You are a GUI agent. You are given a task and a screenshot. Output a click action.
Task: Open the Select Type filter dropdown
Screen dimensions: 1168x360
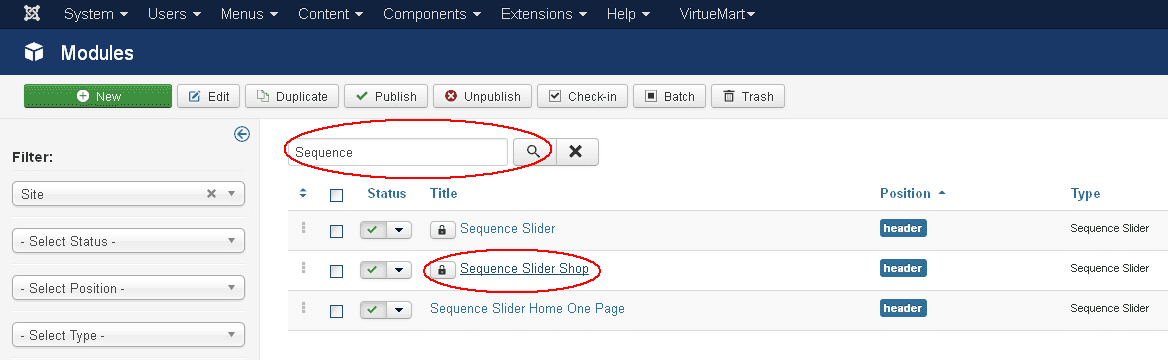(129, 335)
